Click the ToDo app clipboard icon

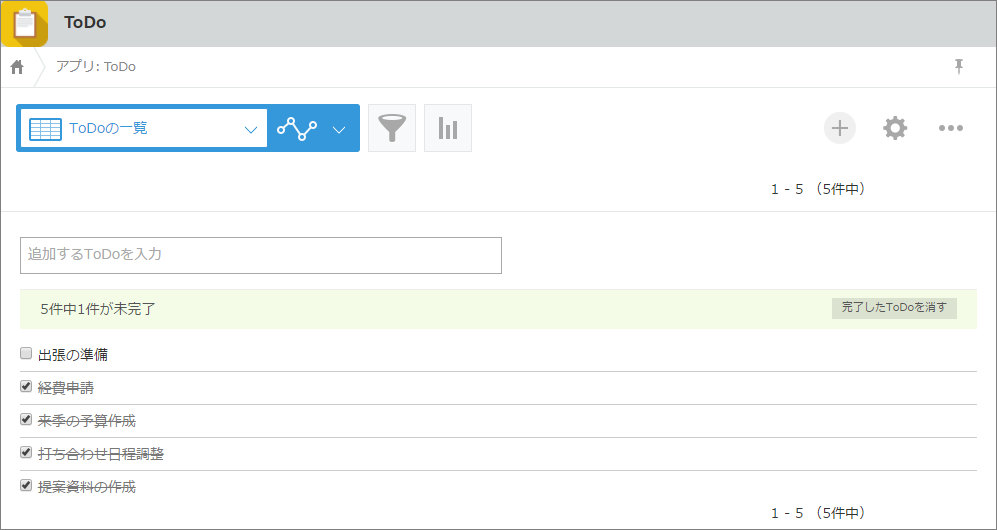[x=24, y=23]
